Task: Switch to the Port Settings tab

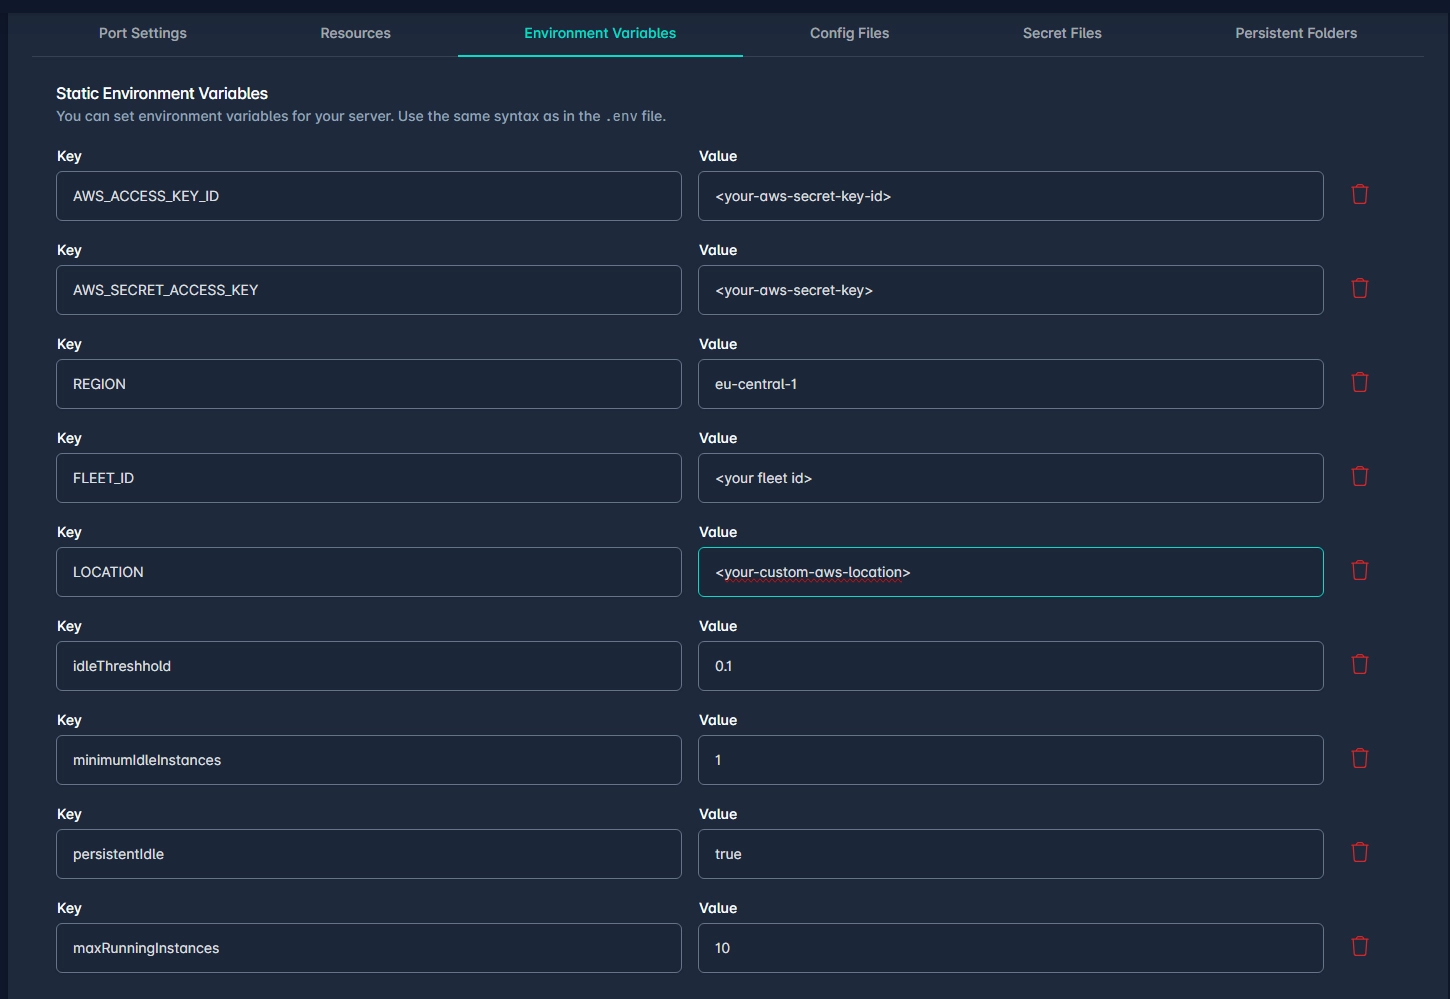Action: click(143, 33)
